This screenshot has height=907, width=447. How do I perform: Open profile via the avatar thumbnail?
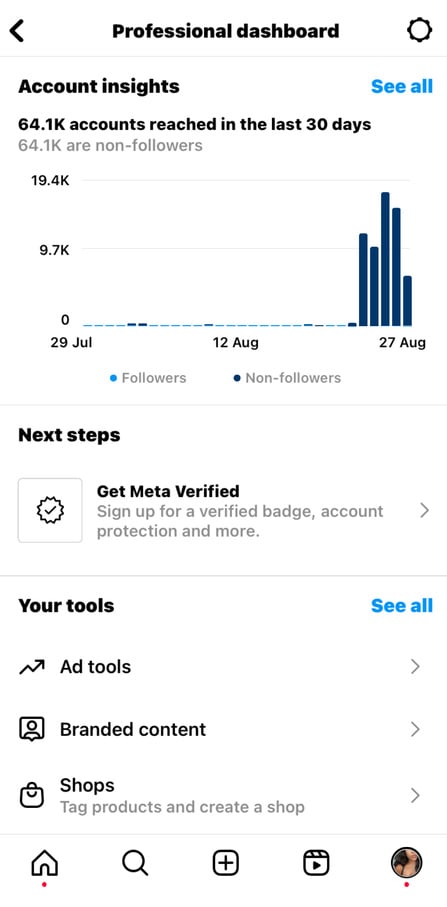point(407,863)
